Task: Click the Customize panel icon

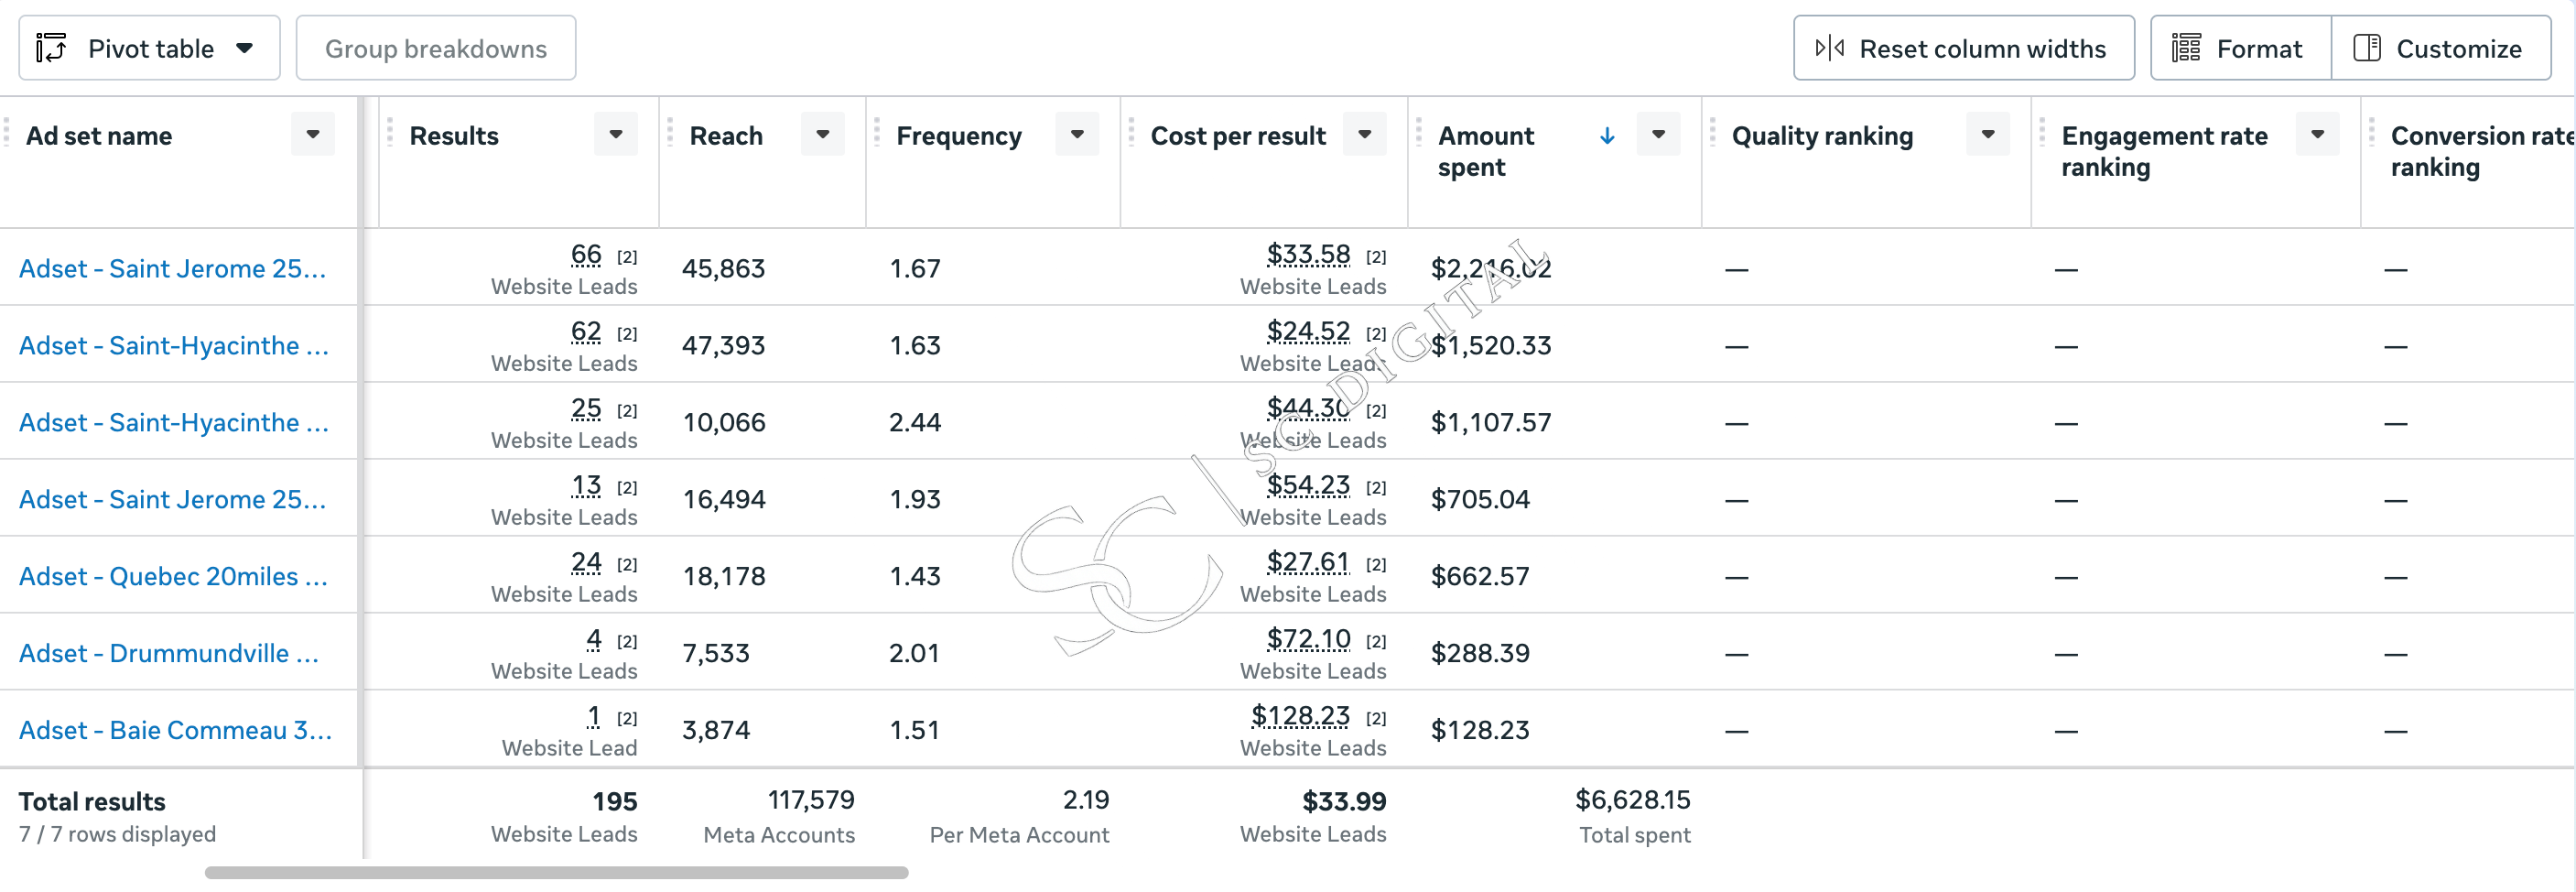Action: coord(2366,48)
